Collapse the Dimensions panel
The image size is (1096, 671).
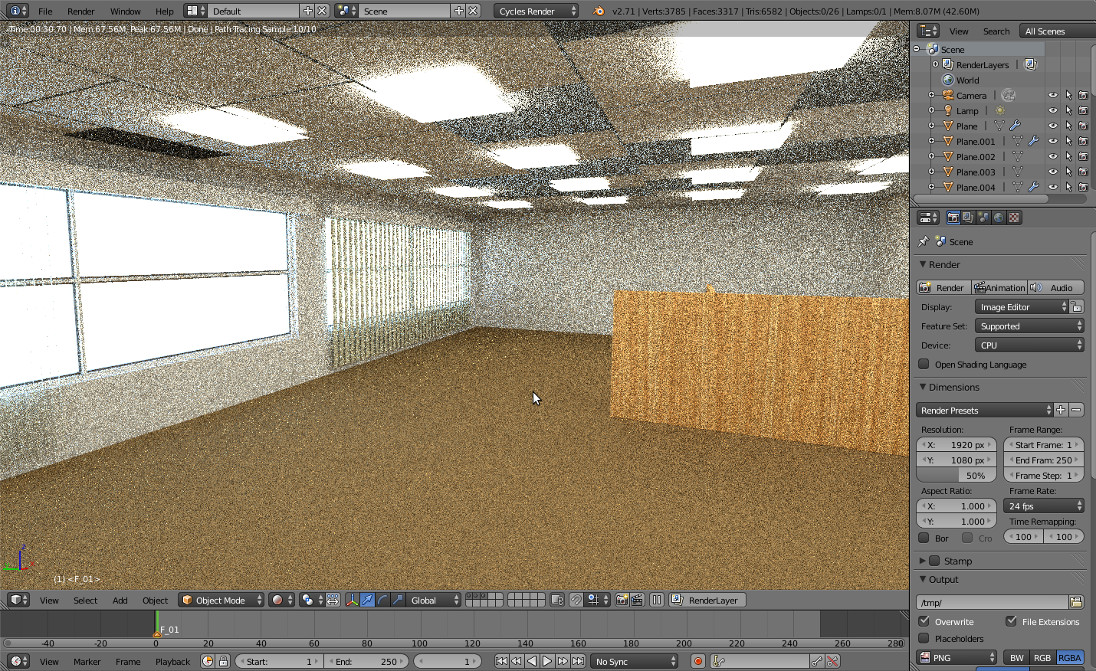(x=923, y=387)
